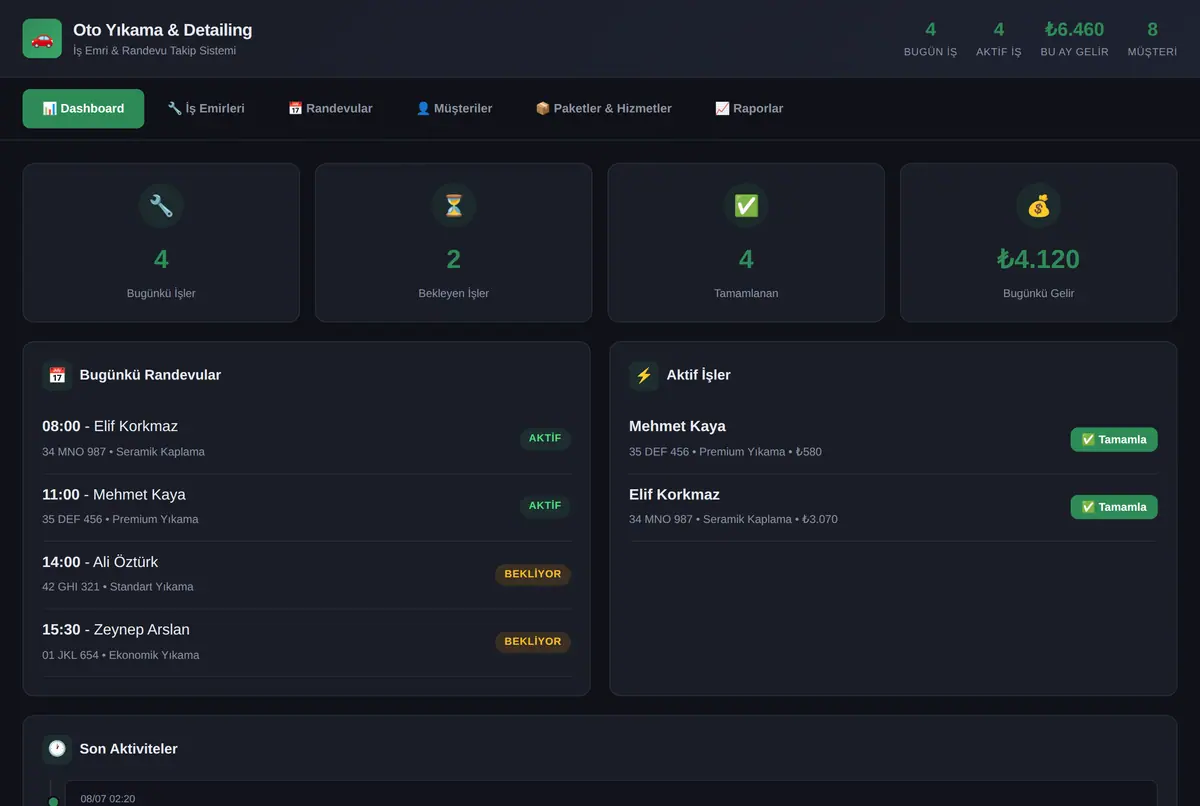1200x806 pixels.
Task: Open the Müşteriler tab
Action: tap(454, 108)
